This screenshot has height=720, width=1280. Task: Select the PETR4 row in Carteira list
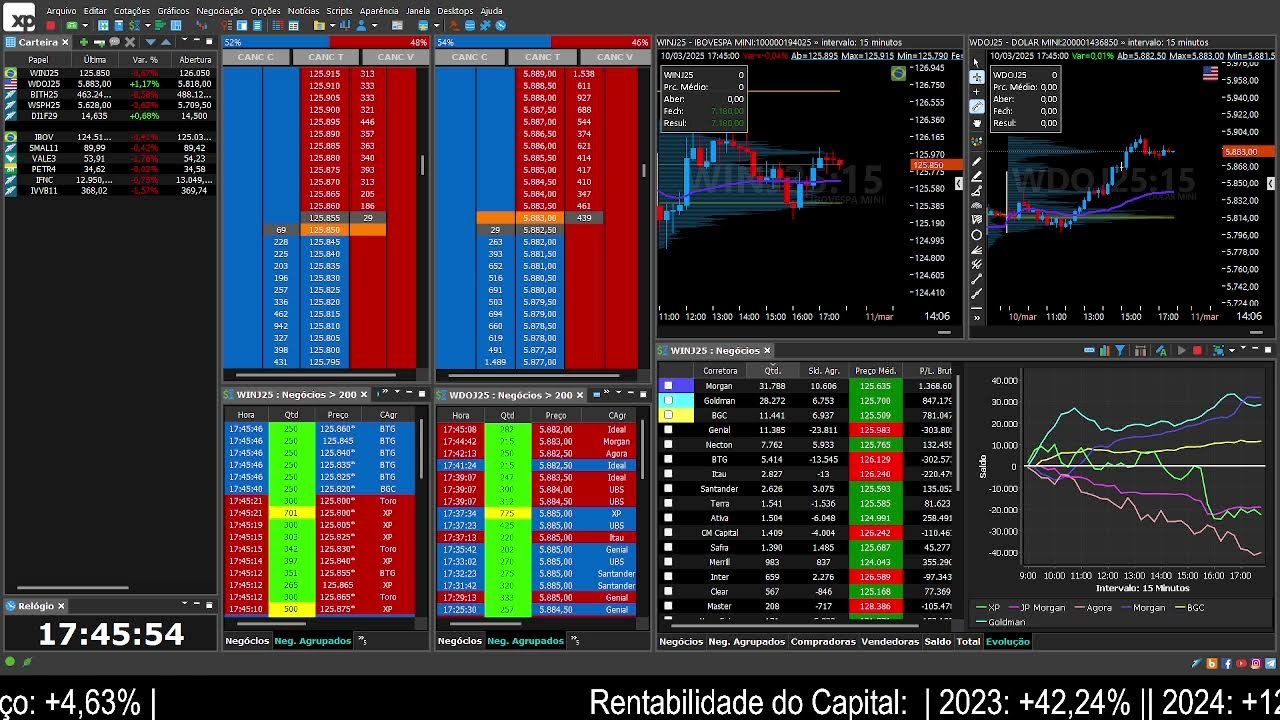click(x=108, y=169)
